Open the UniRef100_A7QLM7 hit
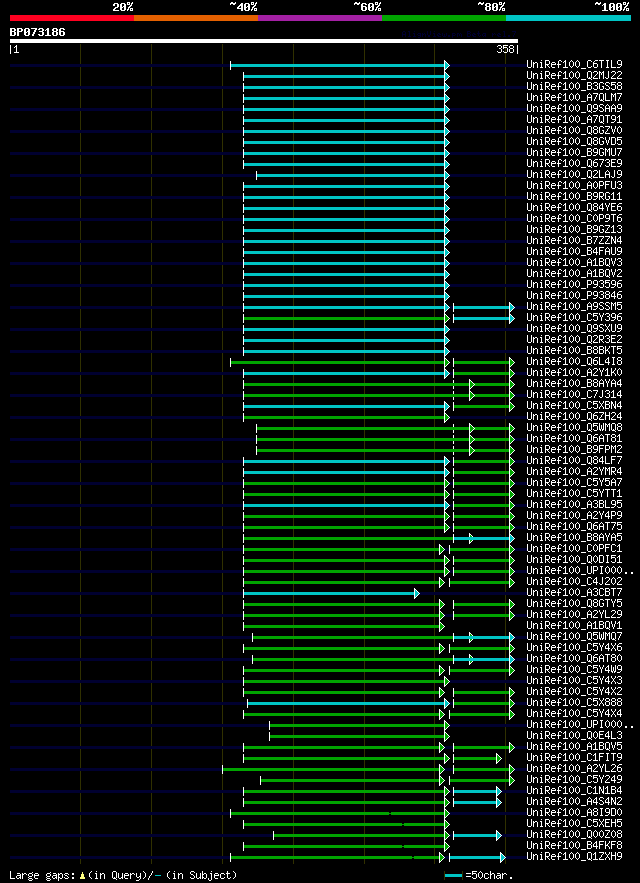This screenshot has height=883, width=640. click(x=574, y=98)
